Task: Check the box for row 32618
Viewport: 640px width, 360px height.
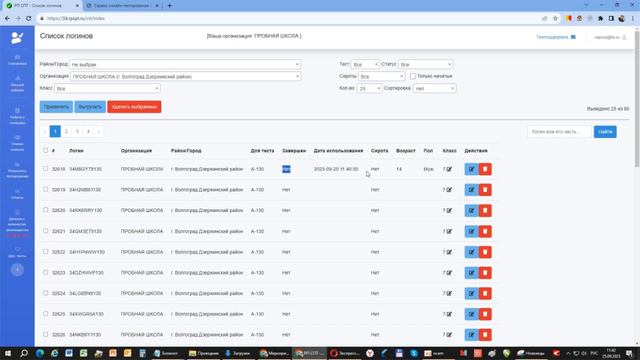Action: coord(46,169)
